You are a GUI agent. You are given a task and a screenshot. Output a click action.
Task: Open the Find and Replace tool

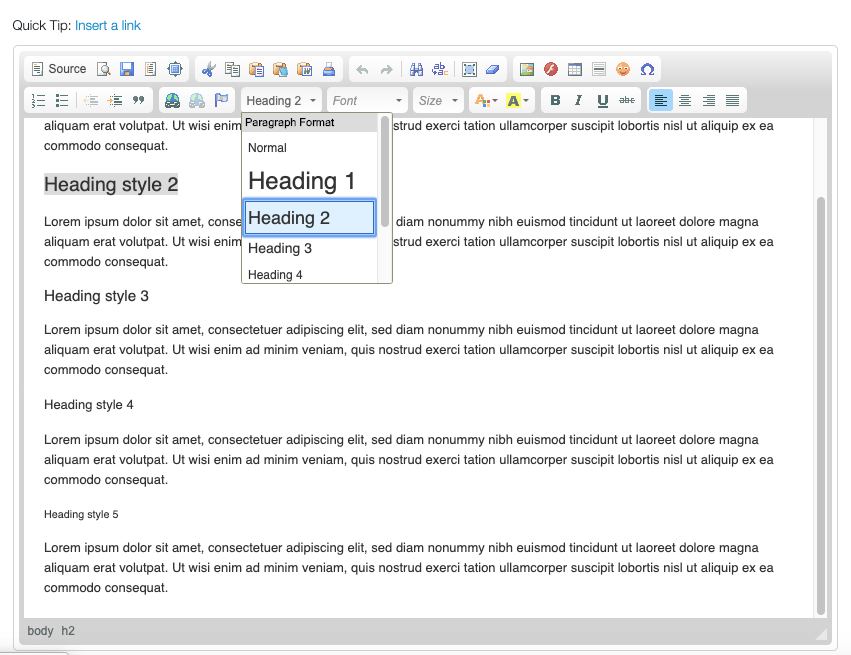(416, 68)
